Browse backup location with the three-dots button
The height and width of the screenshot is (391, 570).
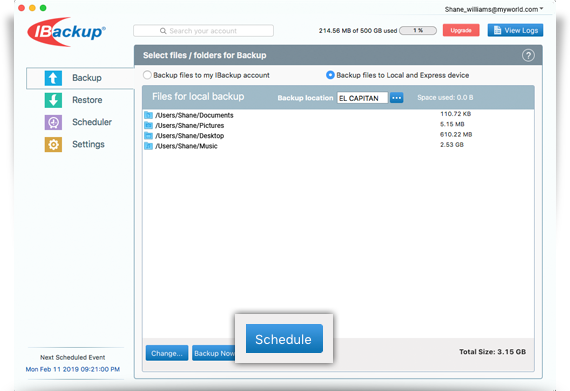coord(396,98)
